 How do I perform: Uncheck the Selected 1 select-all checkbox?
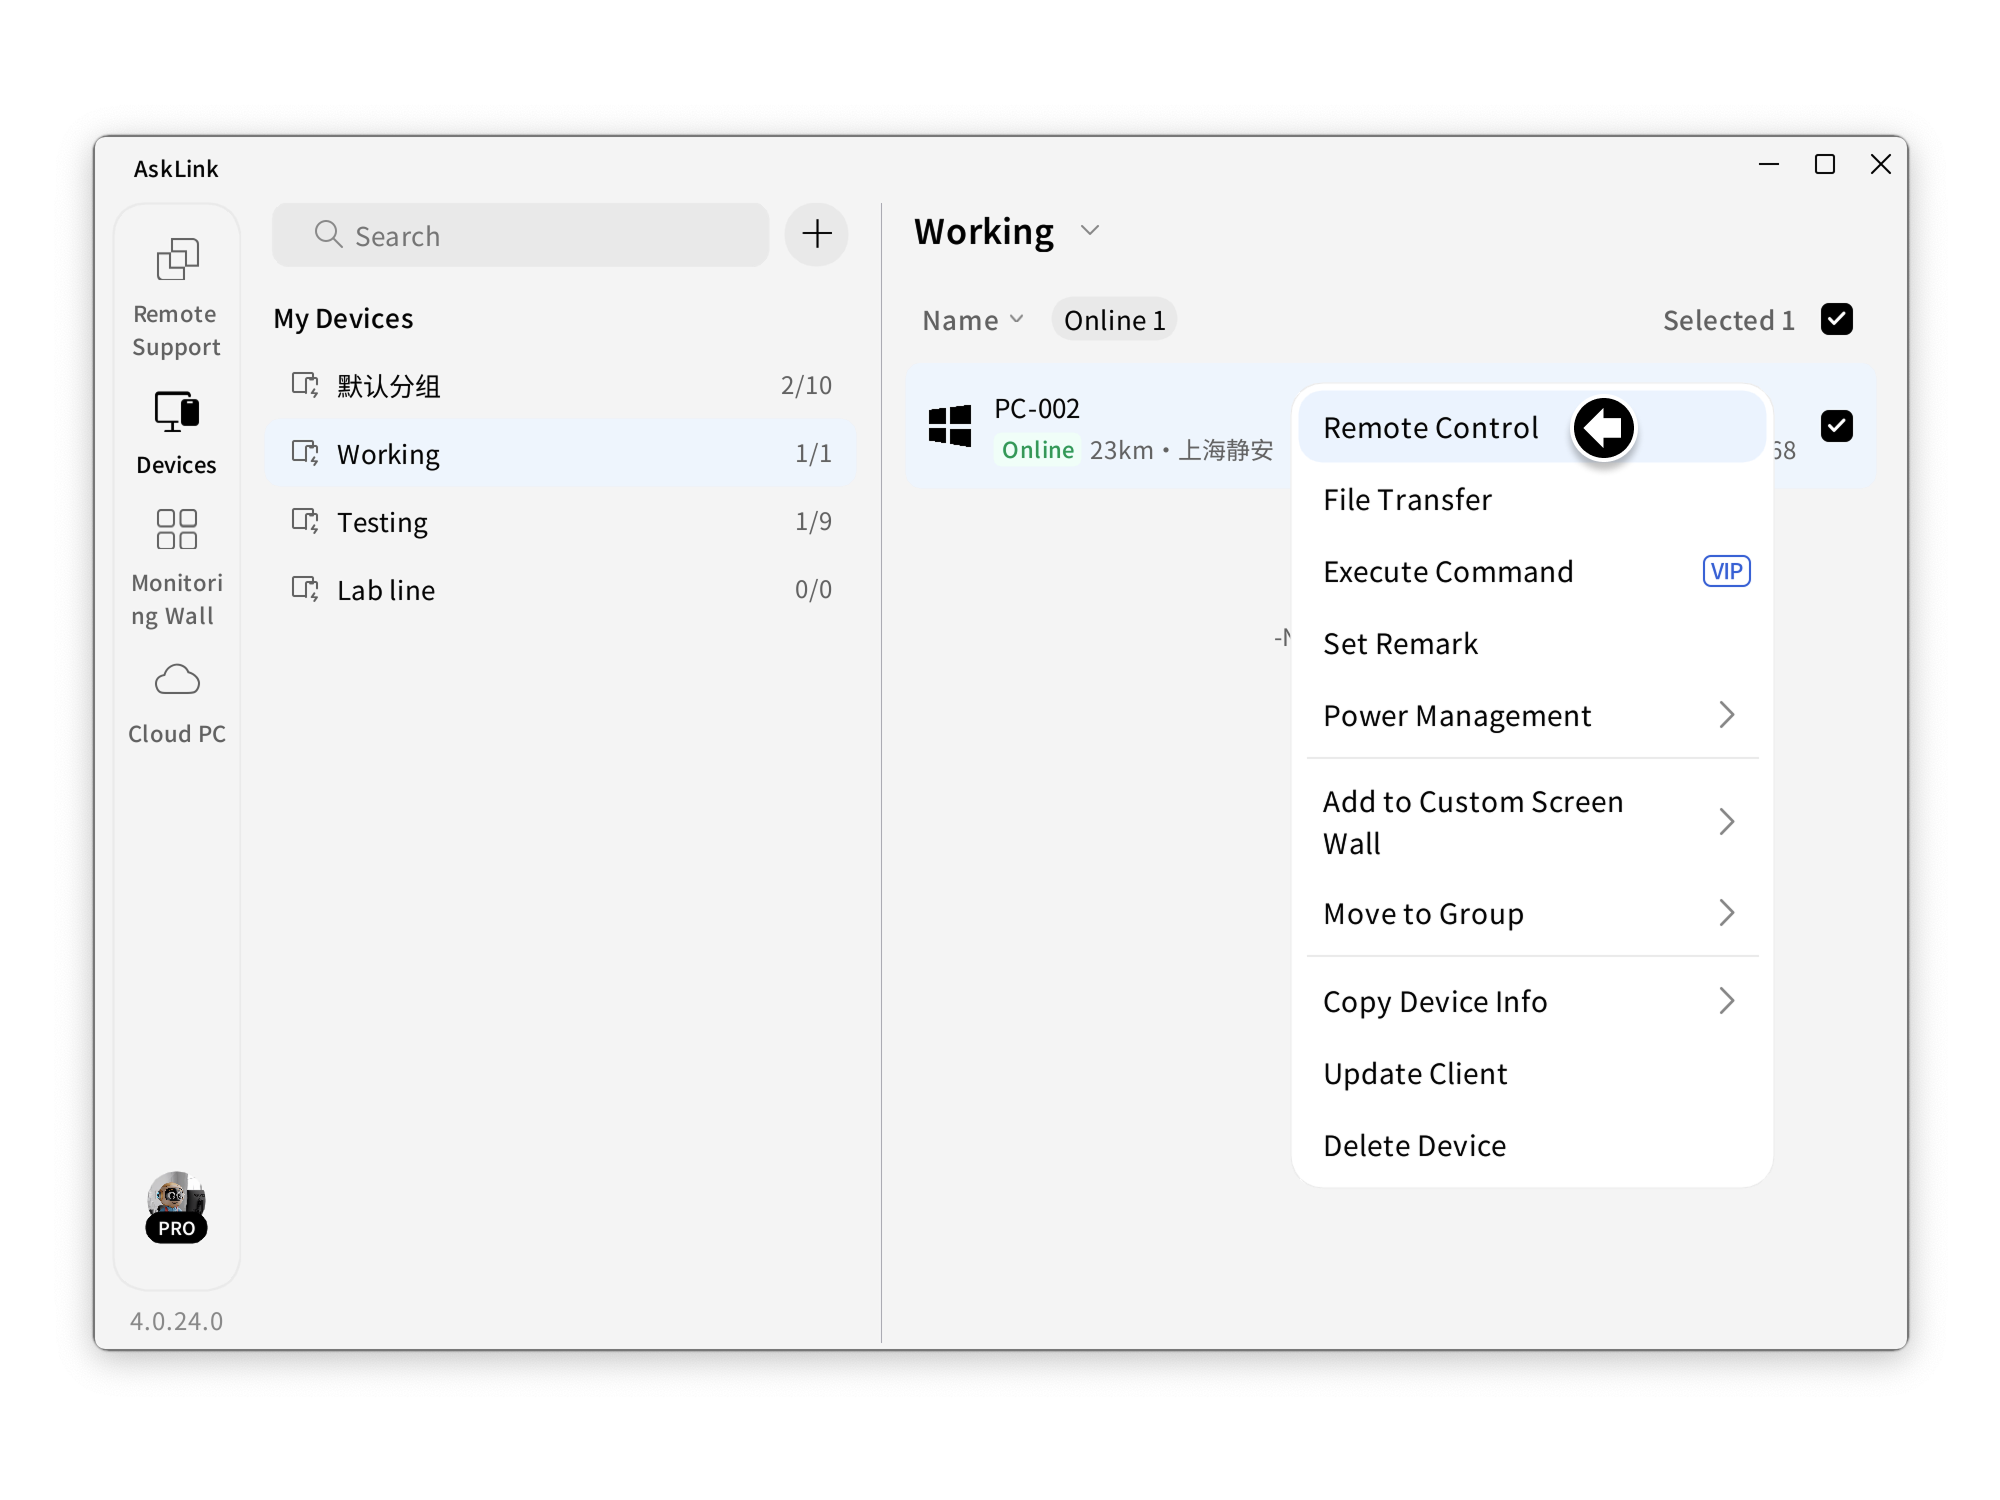[x=1836, y=320]
